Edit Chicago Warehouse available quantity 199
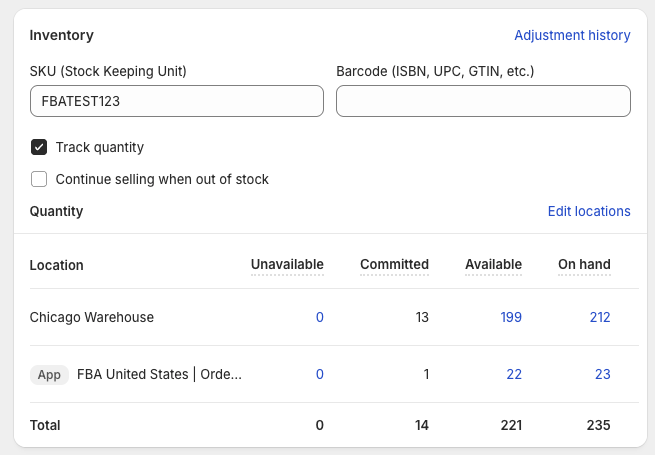The image size is (655, 455). [x=511, y=318]
